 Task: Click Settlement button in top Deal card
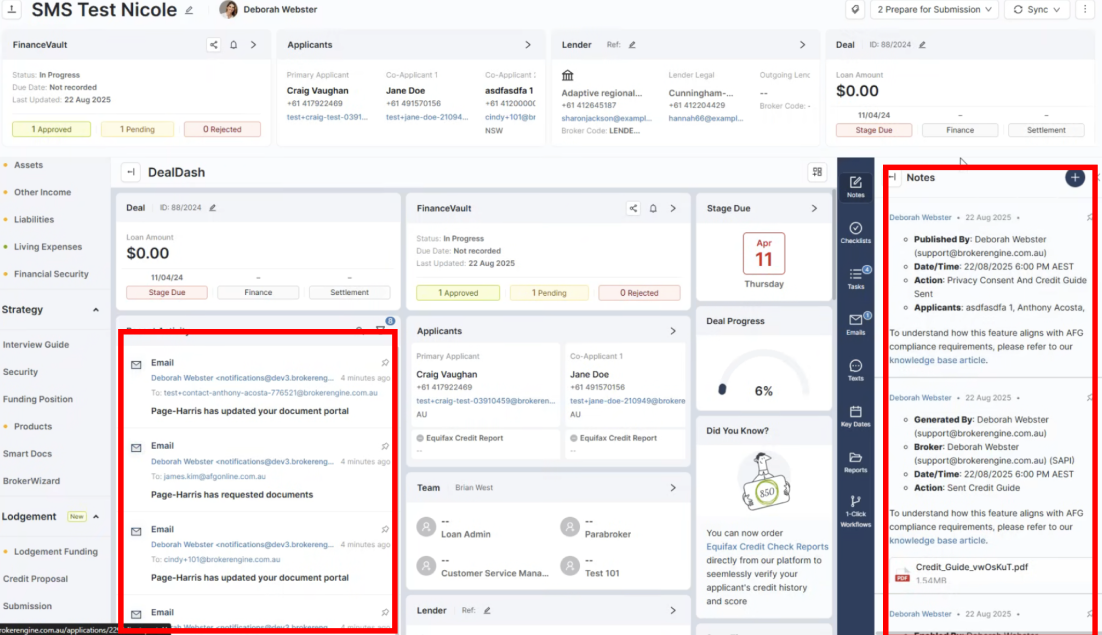(x=1046, y=130)
